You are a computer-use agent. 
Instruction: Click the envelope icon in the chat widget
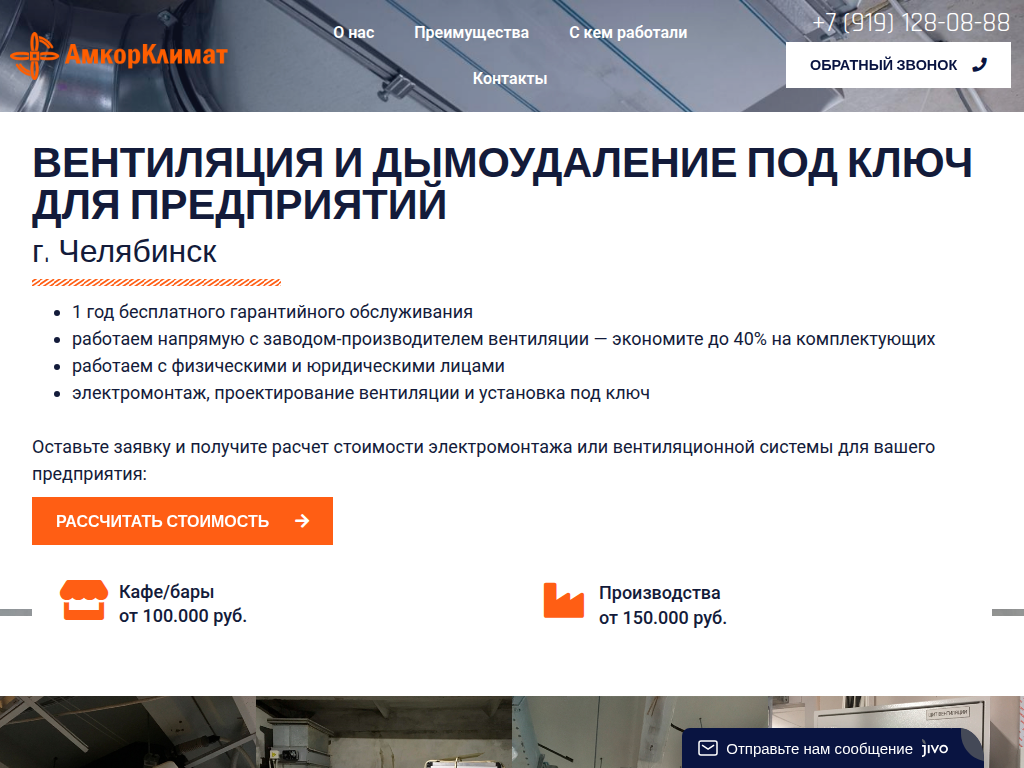[x=708, y=745]
